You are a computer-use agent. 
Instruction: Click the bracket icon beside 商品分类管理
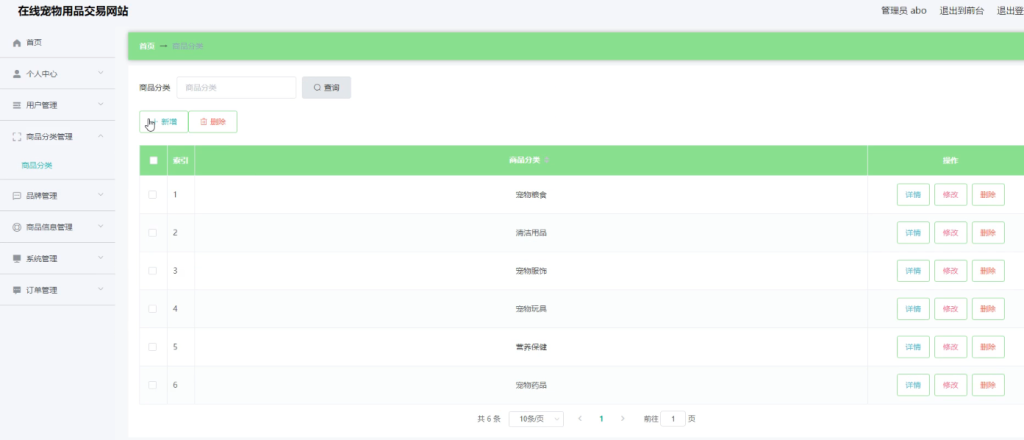point(17,137)
